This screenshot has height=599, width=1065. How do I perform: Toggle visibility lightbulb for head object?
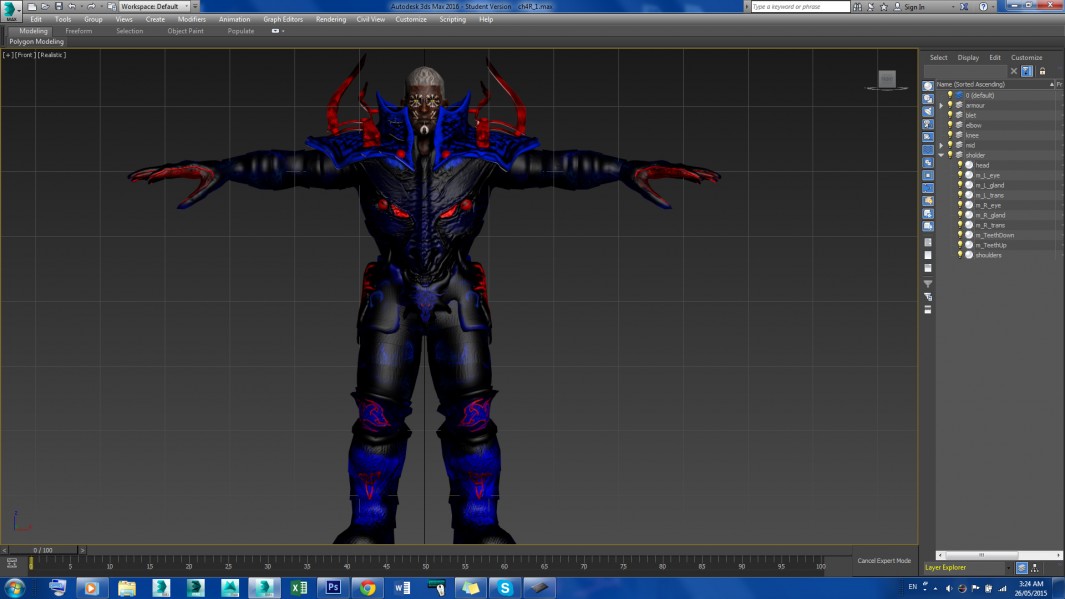(x=960, y=165)
